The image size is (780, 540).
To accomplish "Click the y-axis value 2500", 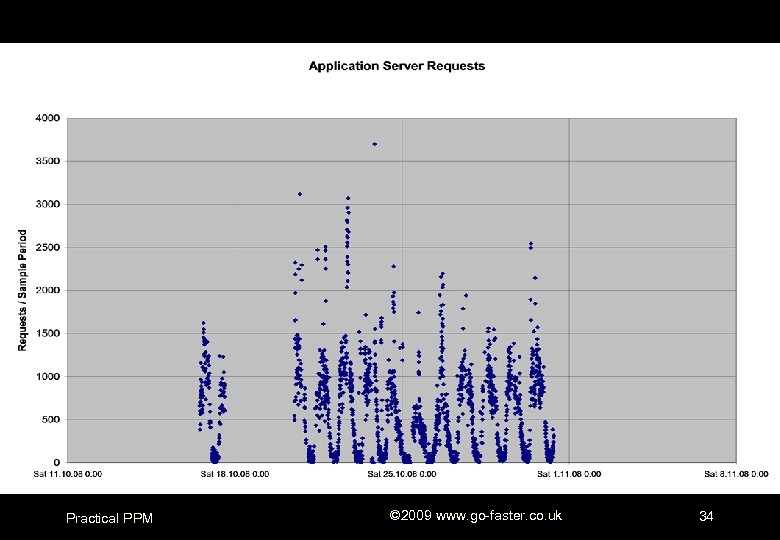I will pyautogui.click(x=48, y=247).
